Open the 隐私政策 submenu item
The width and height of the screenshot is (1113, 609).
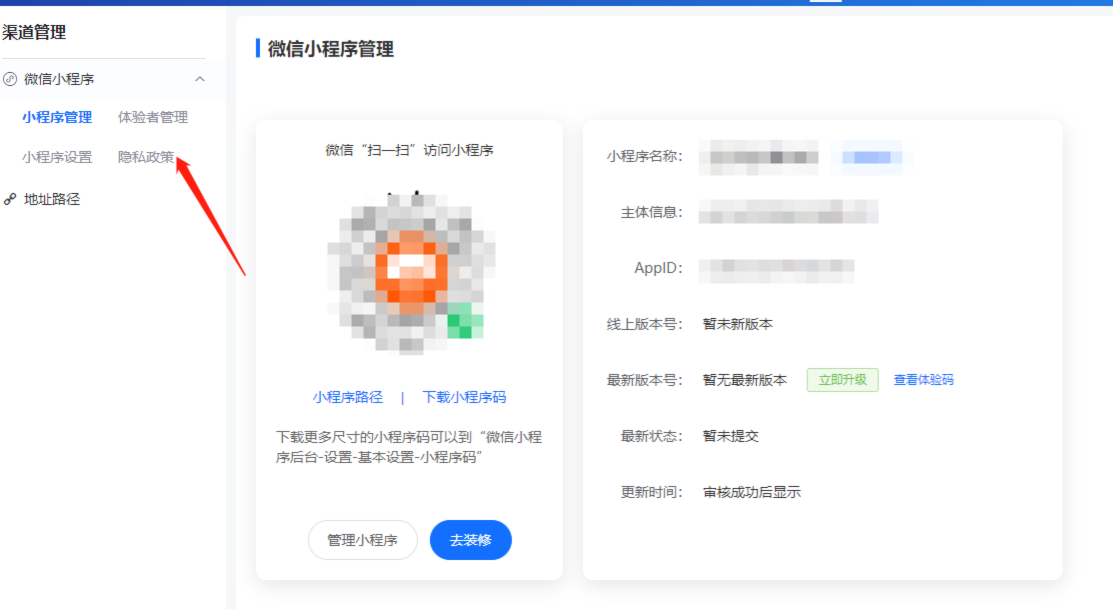(146, 157)
